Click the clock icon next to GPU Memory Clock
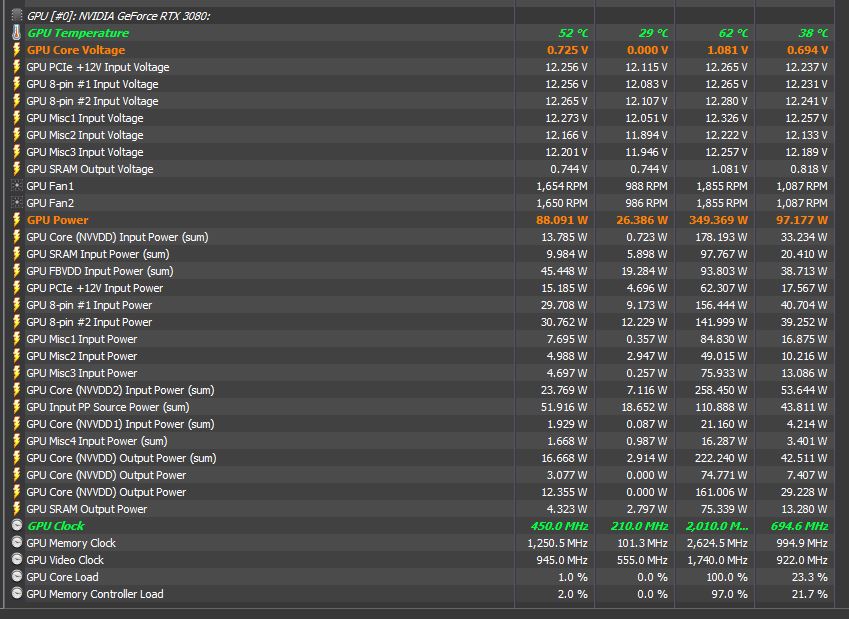 point(17,543)
